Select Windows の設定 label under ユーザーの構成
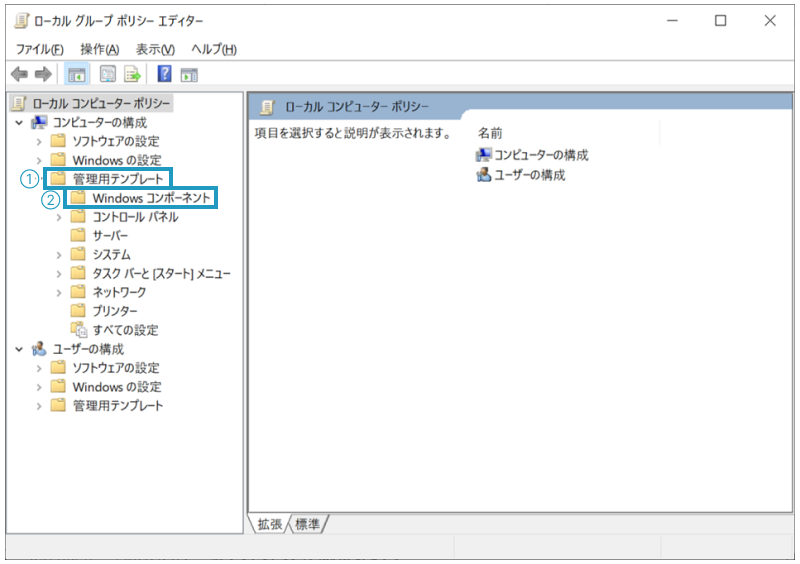This screenshot has height=564, width=800. (x=117, y=387)
